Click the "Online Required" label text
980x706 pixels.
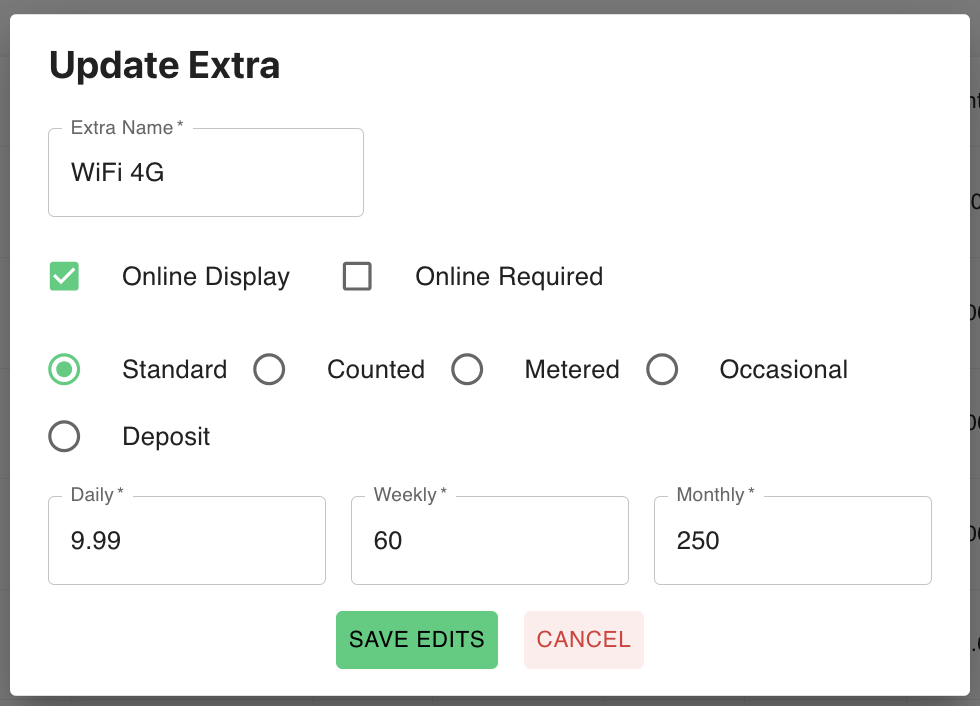(x=509, y=277)
